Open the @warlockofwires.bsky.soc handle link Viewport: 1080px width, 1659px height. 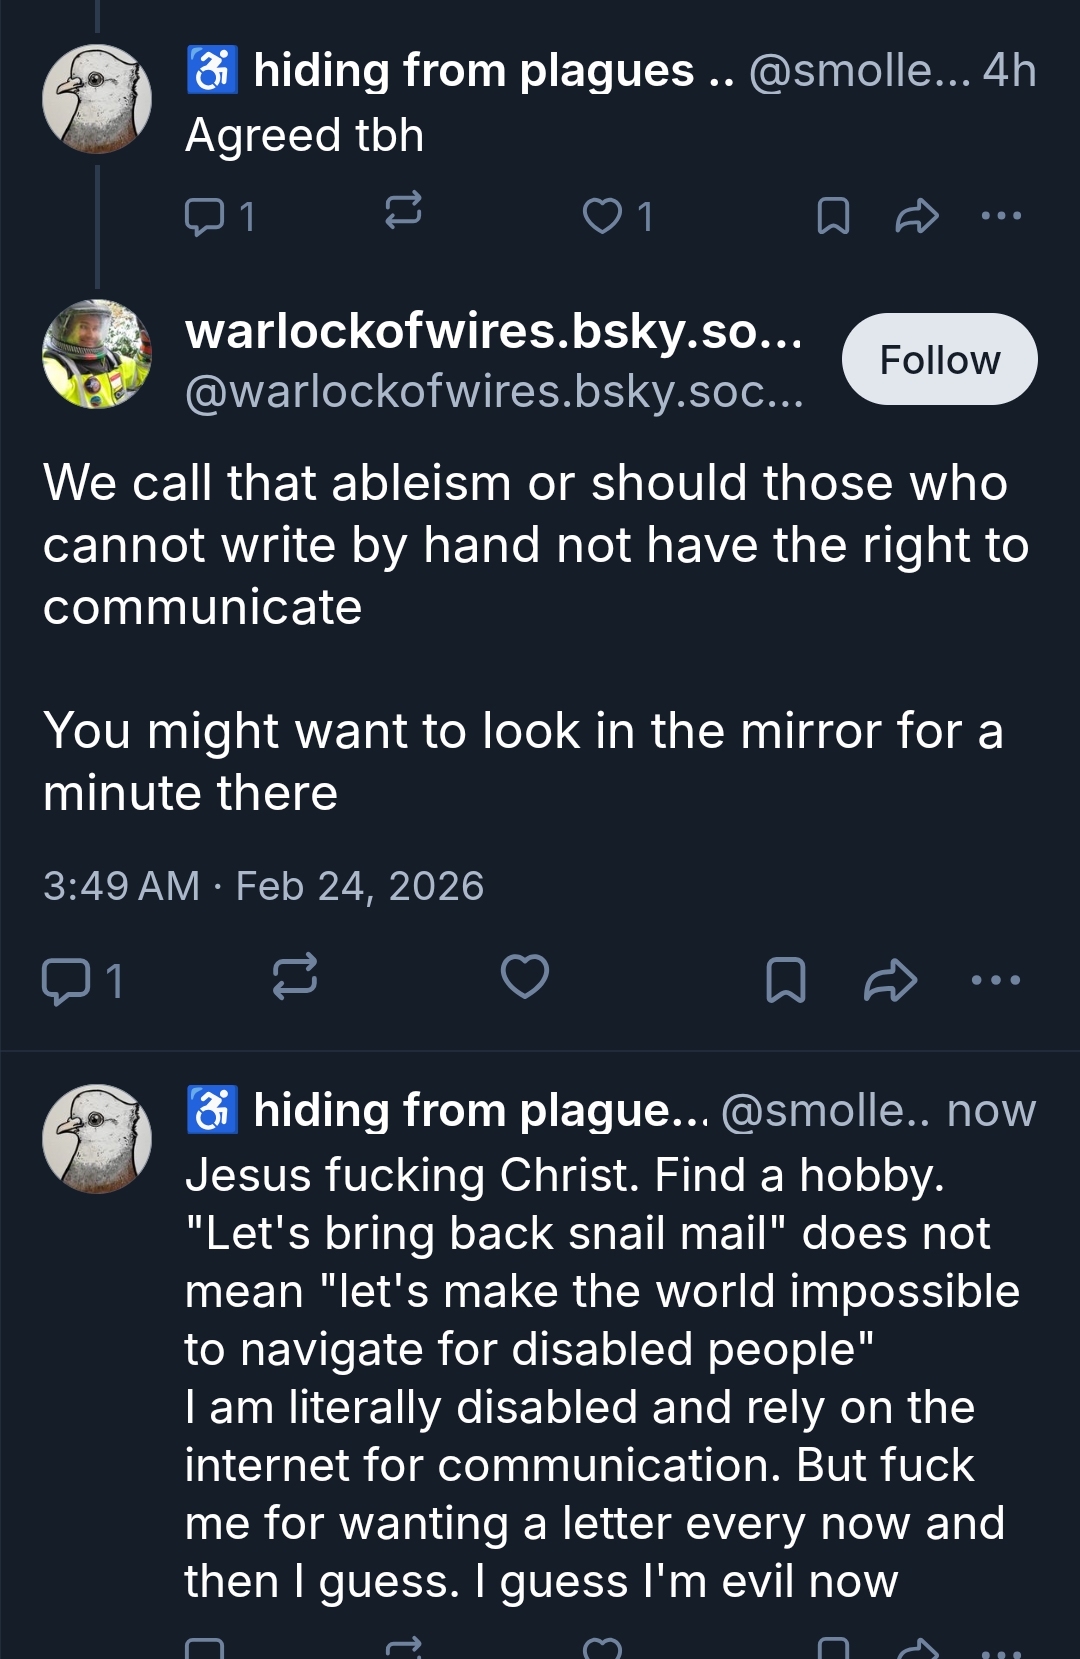(494, 392)
